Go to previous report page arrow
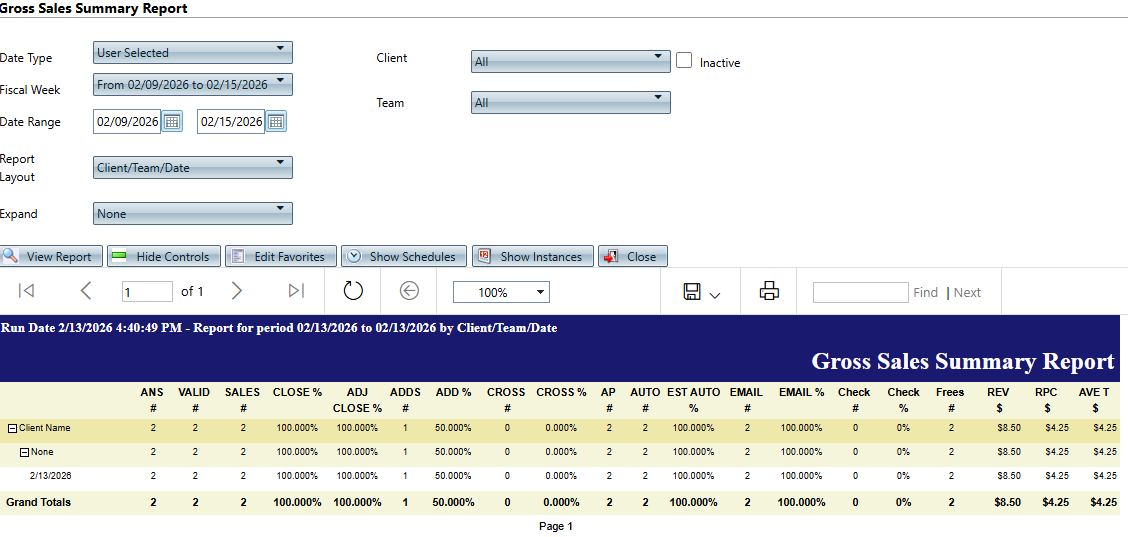The width and height of the screenshot is (1128, 537). click(x=85, y=291)
